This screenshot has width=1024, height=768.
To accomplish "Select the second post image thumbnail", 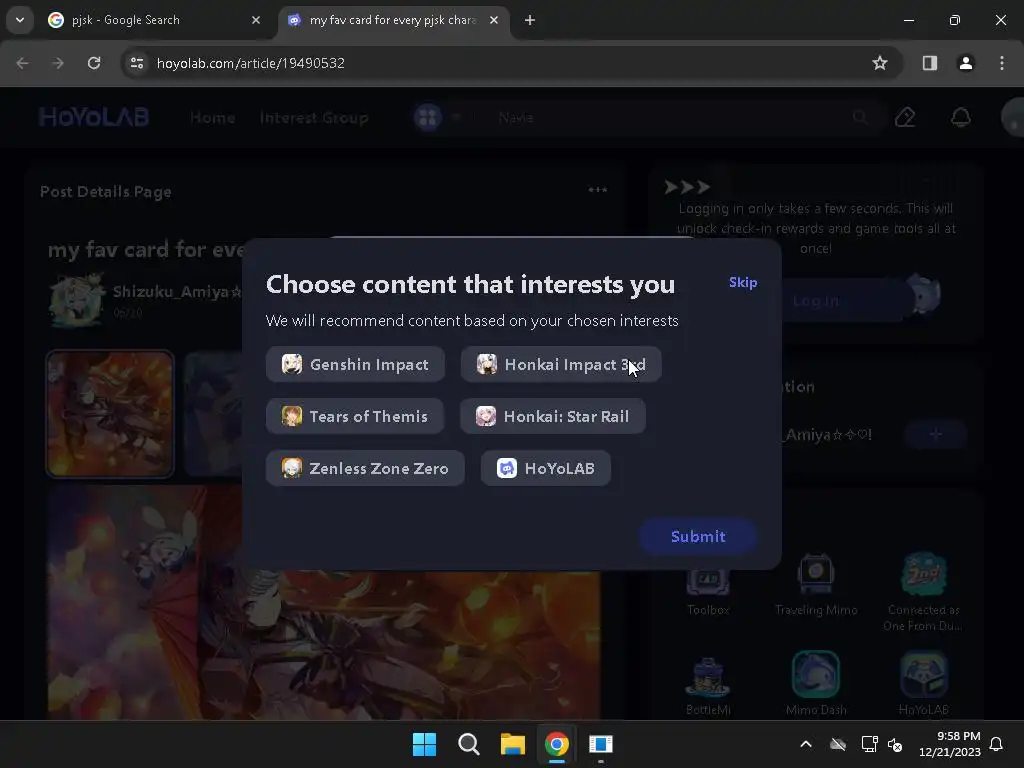I will 214,414.
